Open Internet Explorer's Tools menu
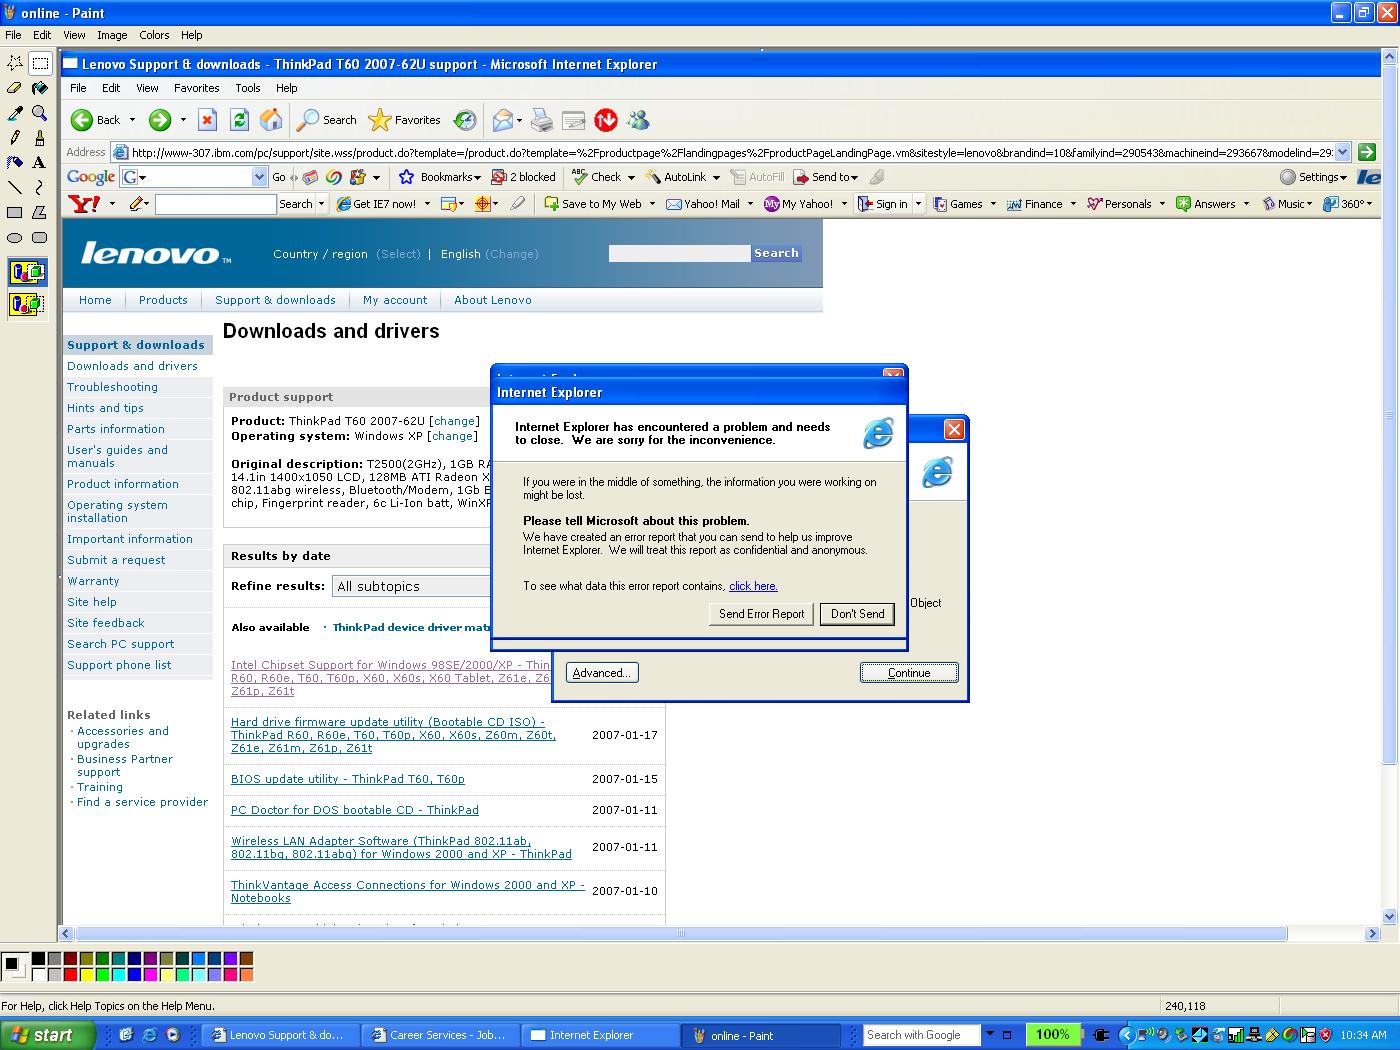The width and height of the screenshot is (1400, 1050). point(248,88)
